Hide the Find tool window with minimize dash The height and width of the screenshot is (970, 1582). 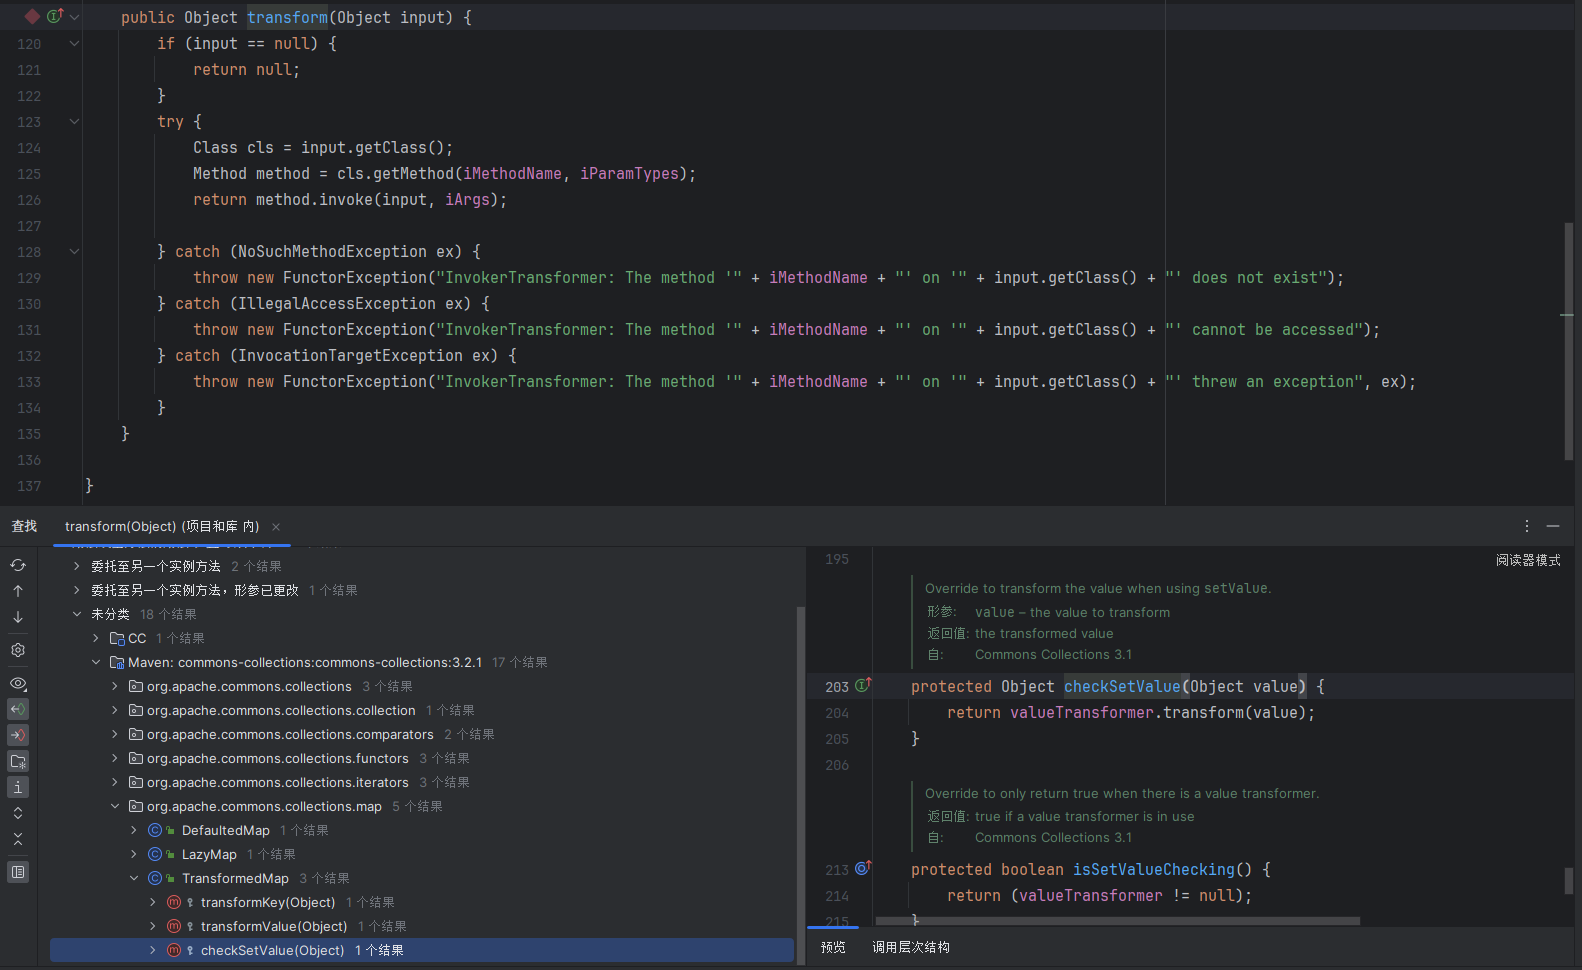point(1553,526)
